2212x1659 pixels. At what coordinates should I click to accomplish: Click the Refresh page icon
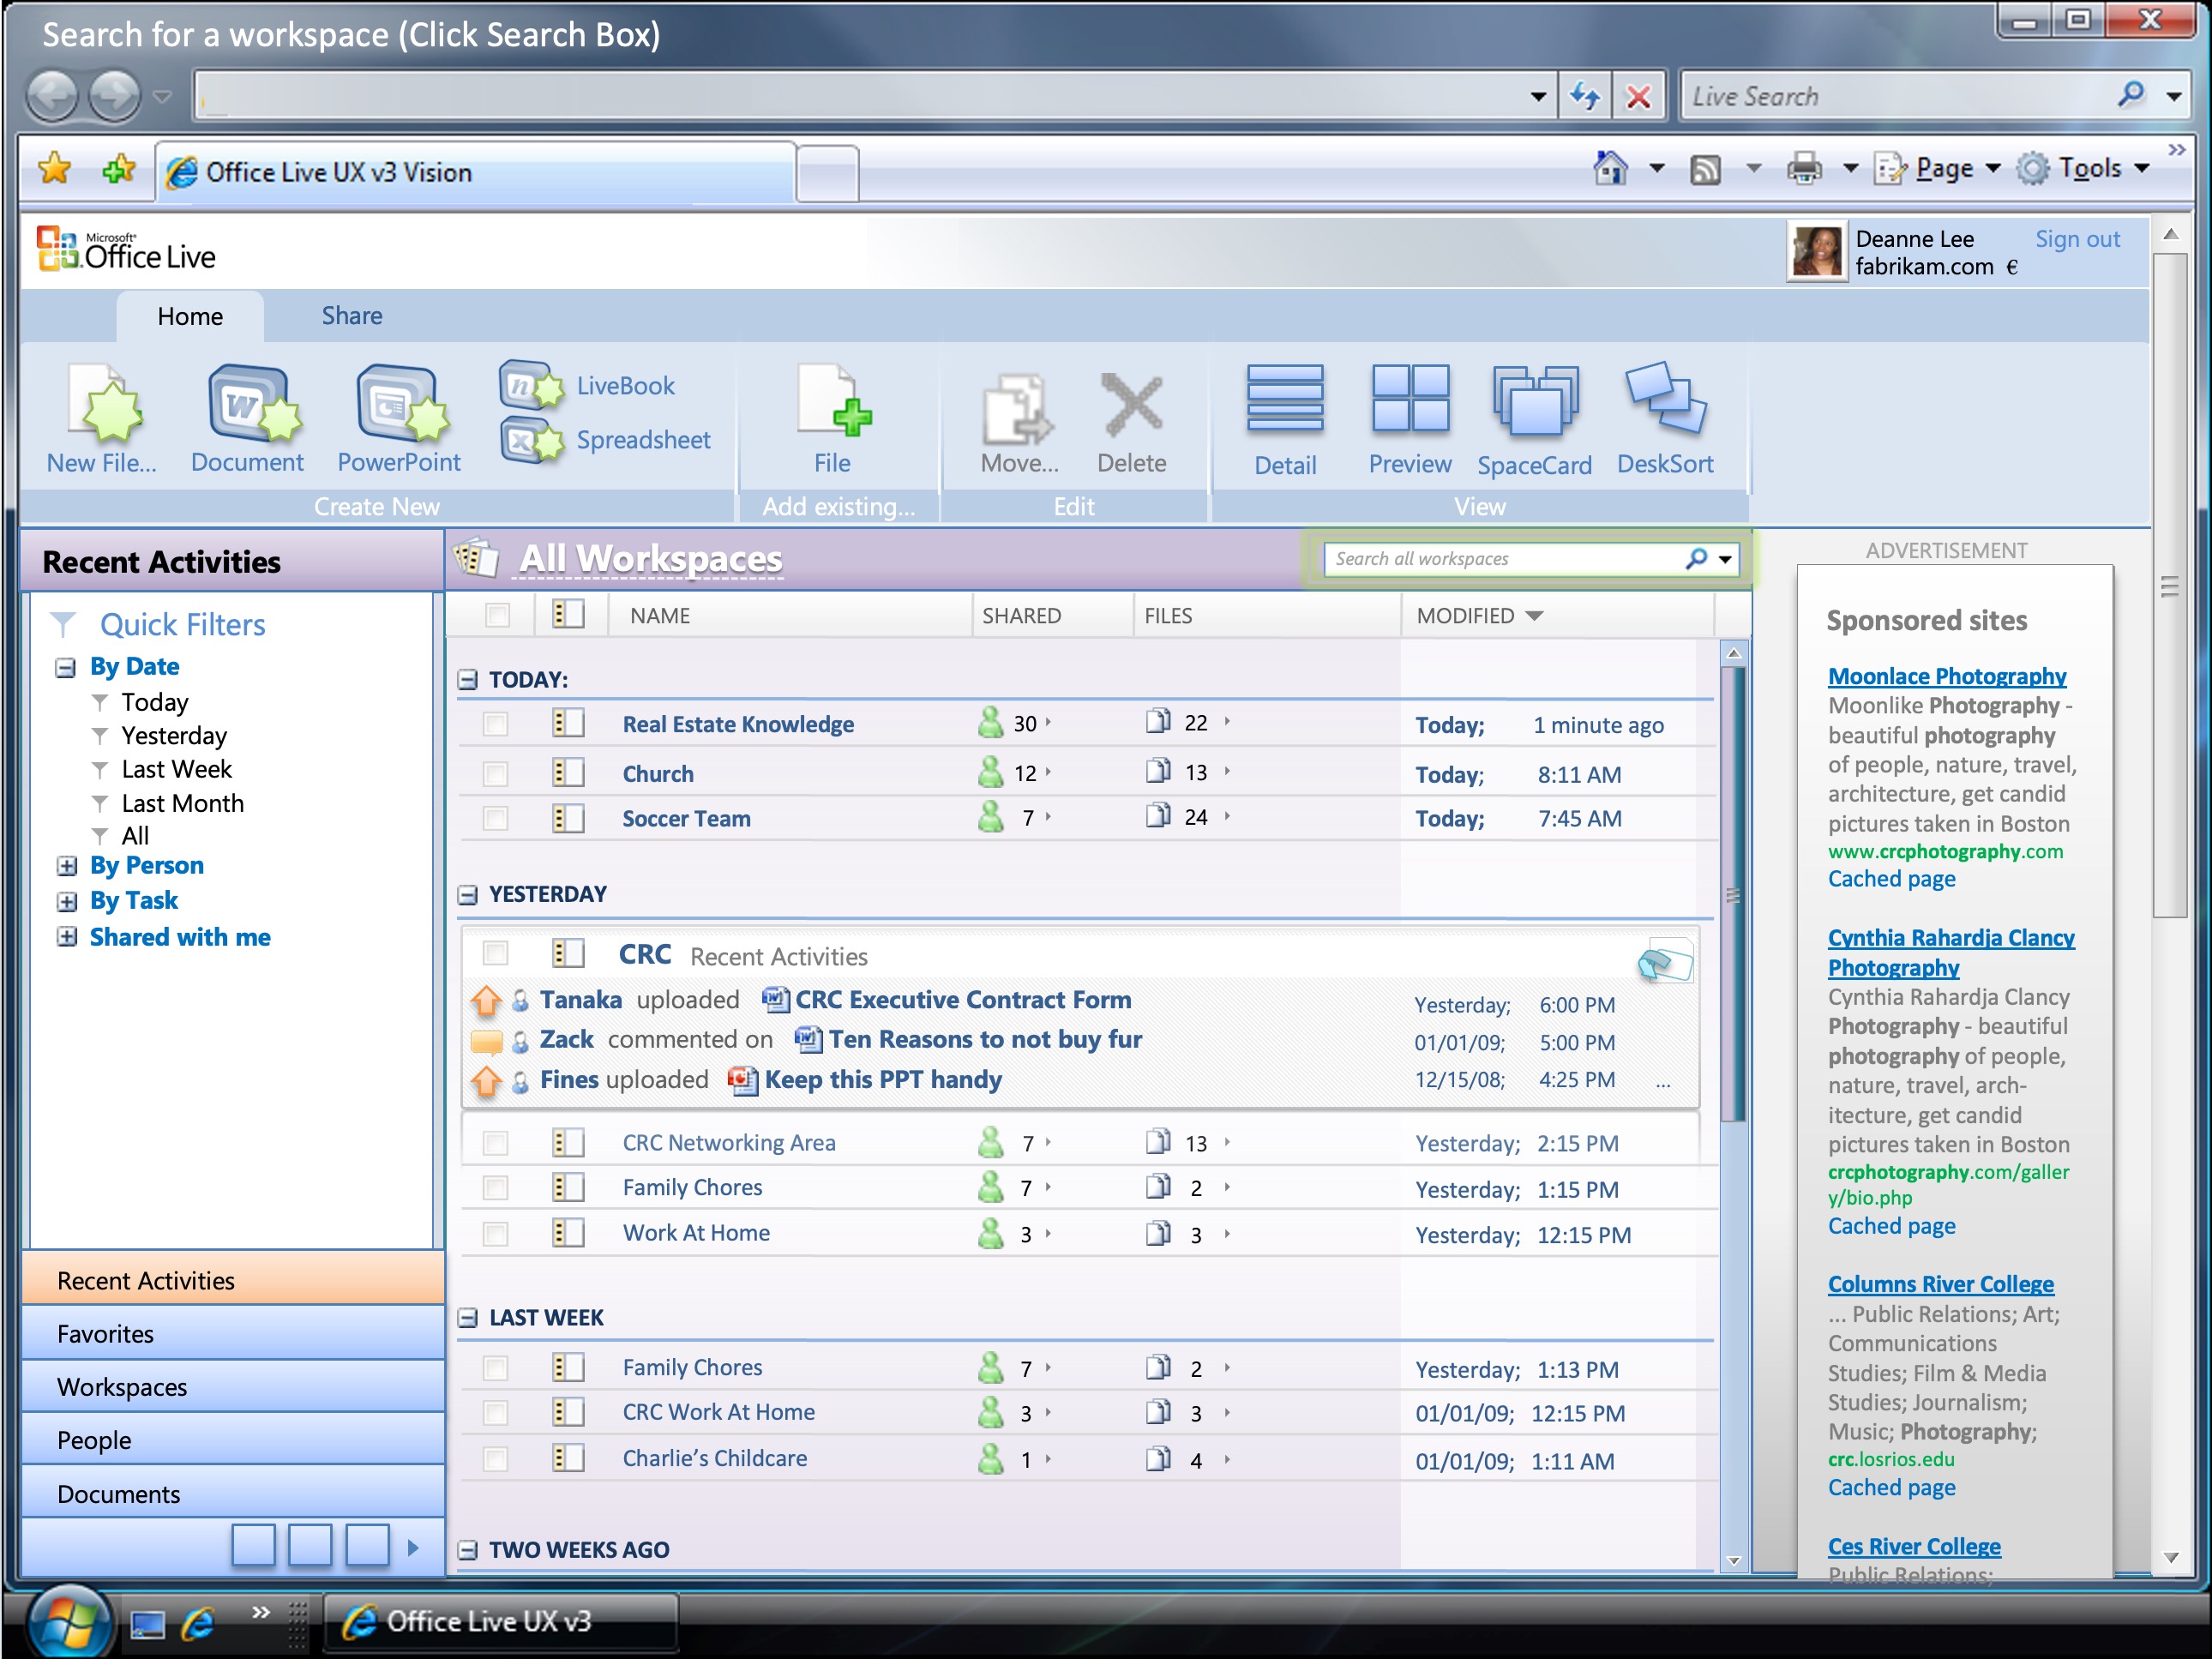pos(1585,97)
